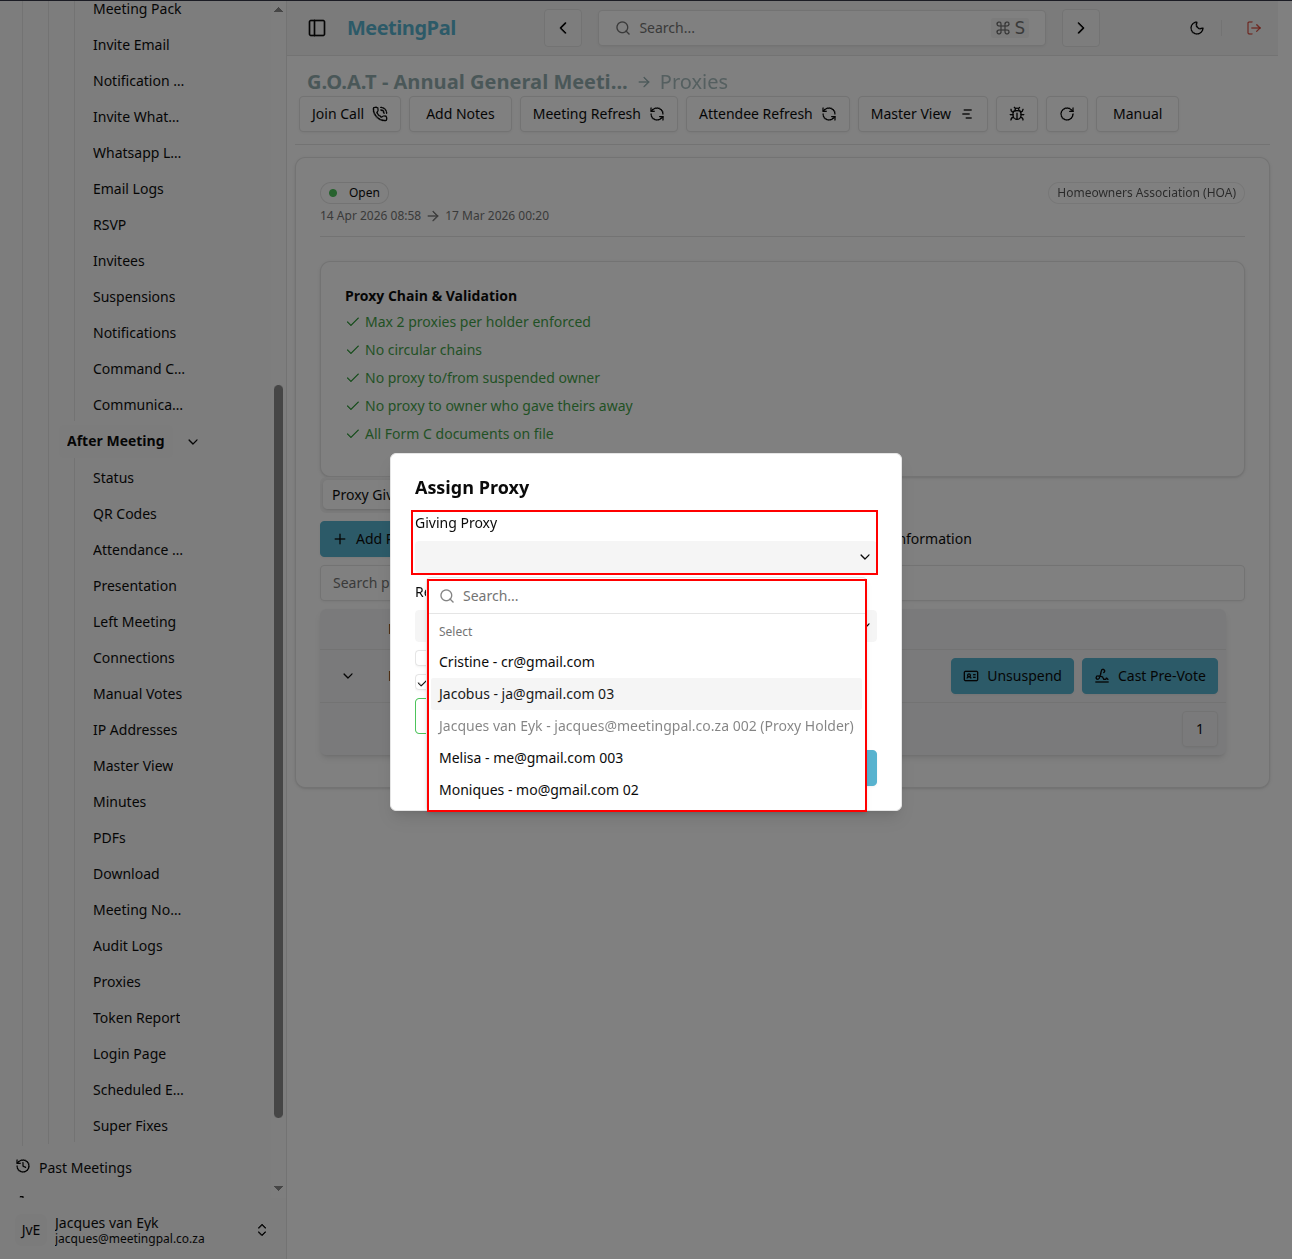This screenshot has height=1259, width=1292.
Task: Open Left Meeting in sidebar
Action: point(134,622)
